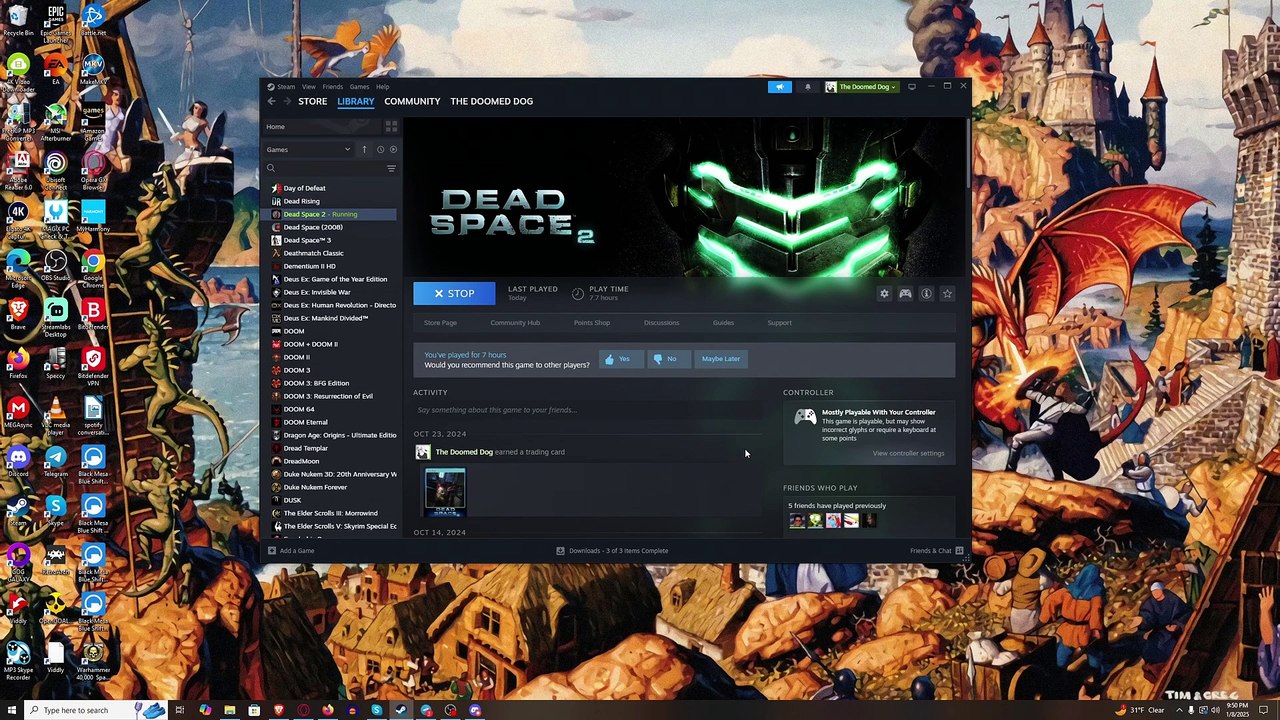Click Add a Game plus icon

(272, 551)
